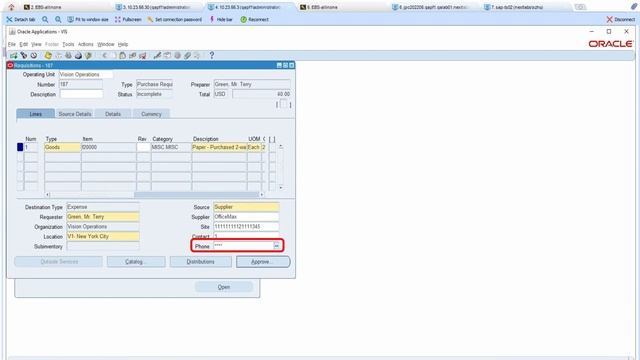
Task: Click the Attachments paperclip toolbar icon
Action: click(187, 56)
